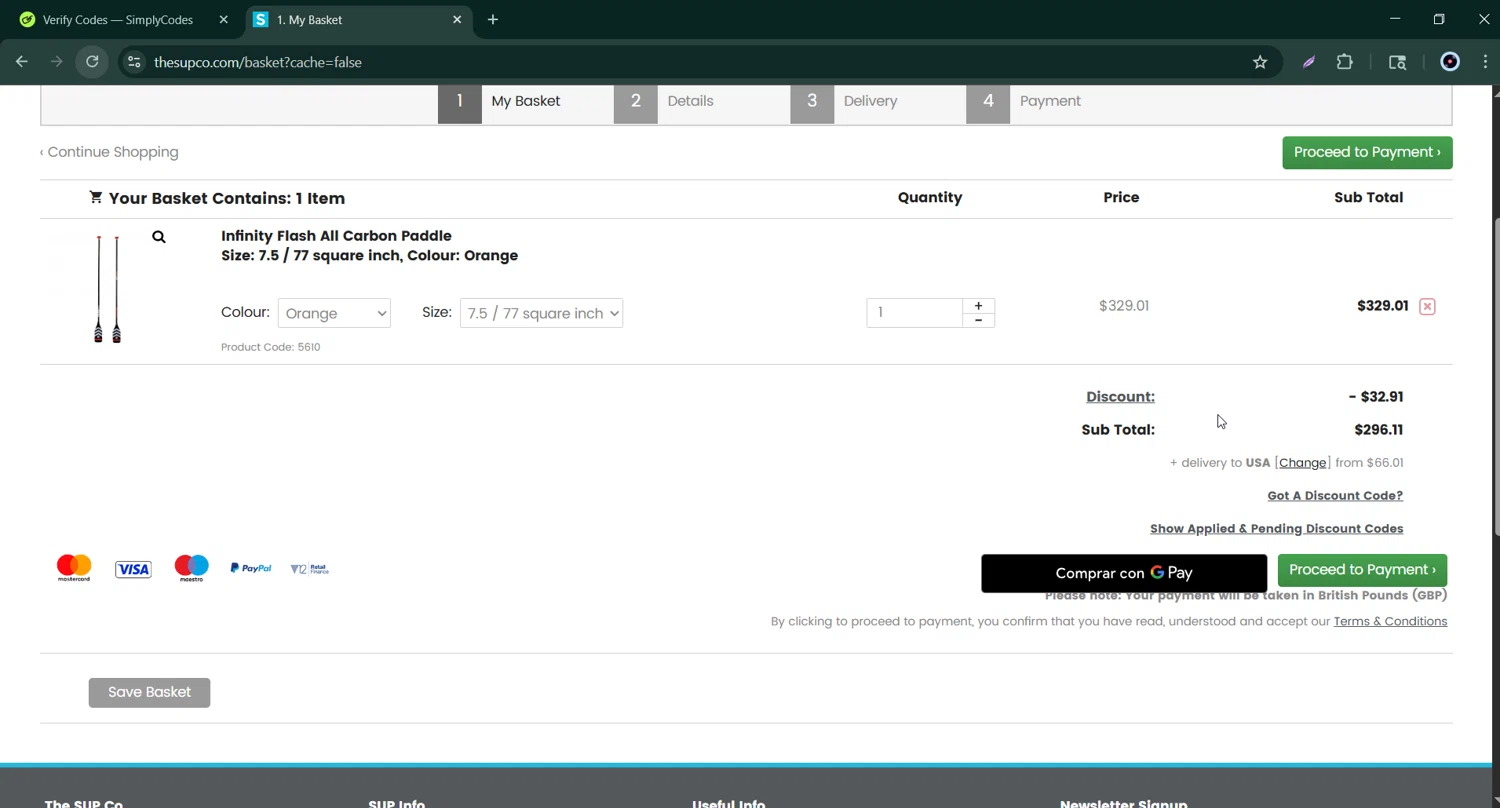1500x808 pixels.
Task: Bookmark this page with the star icon
Action: [x=1260, y=62]
